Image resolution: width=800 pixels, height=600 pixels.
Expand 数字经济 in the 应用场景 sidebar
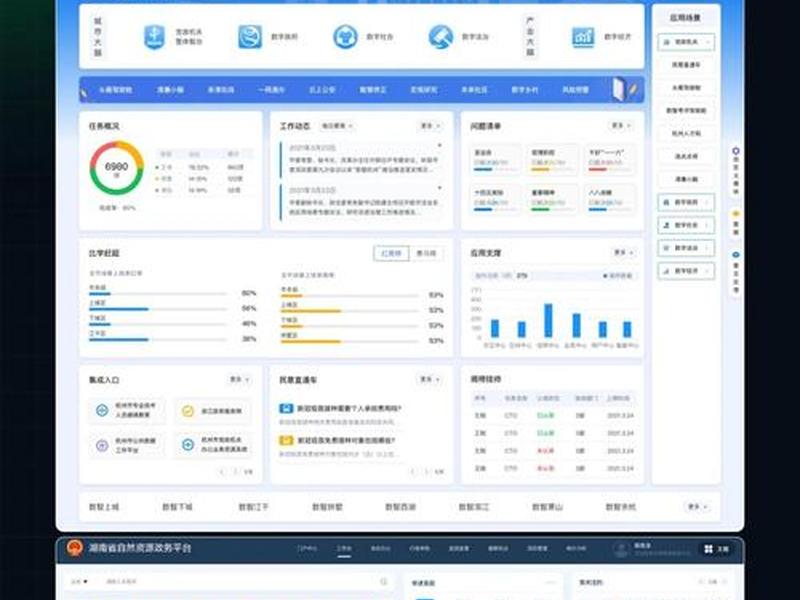(686, 271)
